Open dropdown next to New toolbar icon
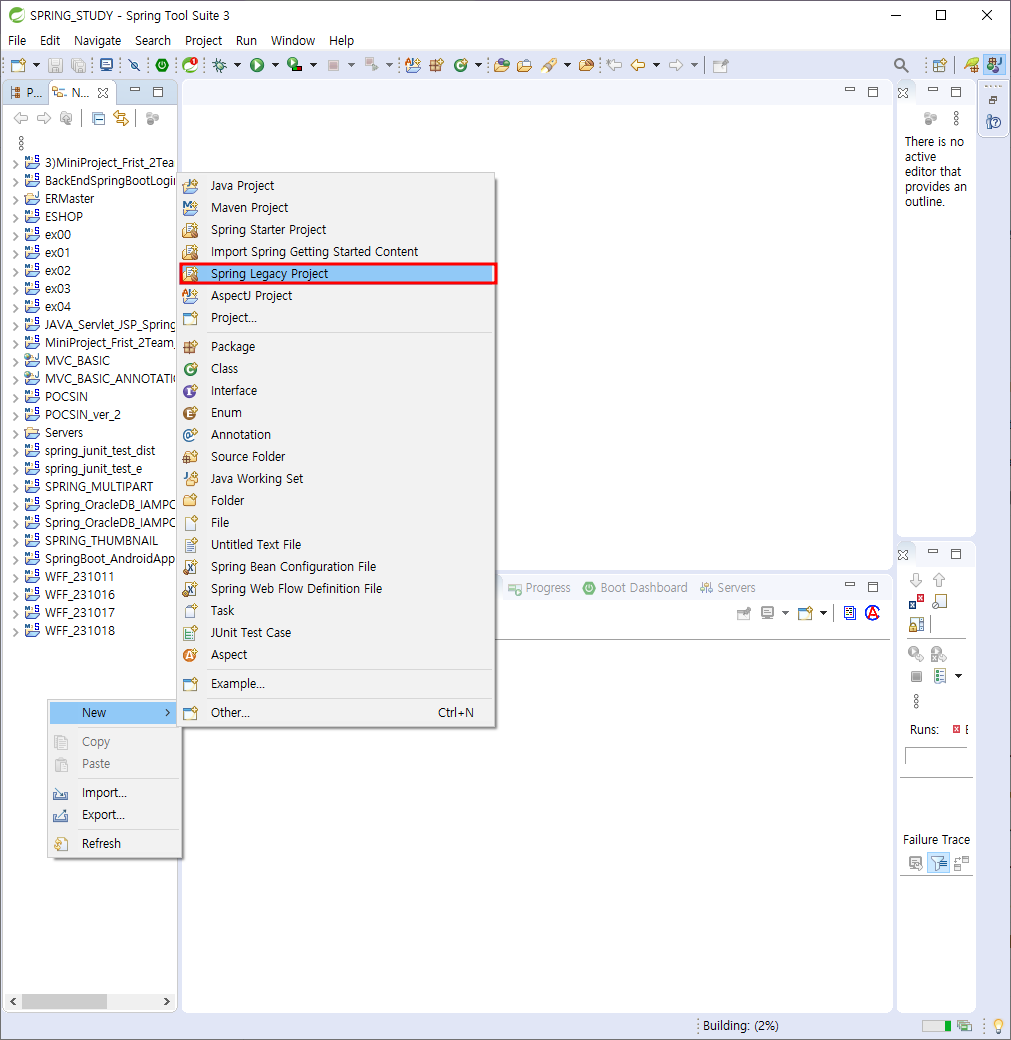1011x1040 pixels. tap(36, 65)
